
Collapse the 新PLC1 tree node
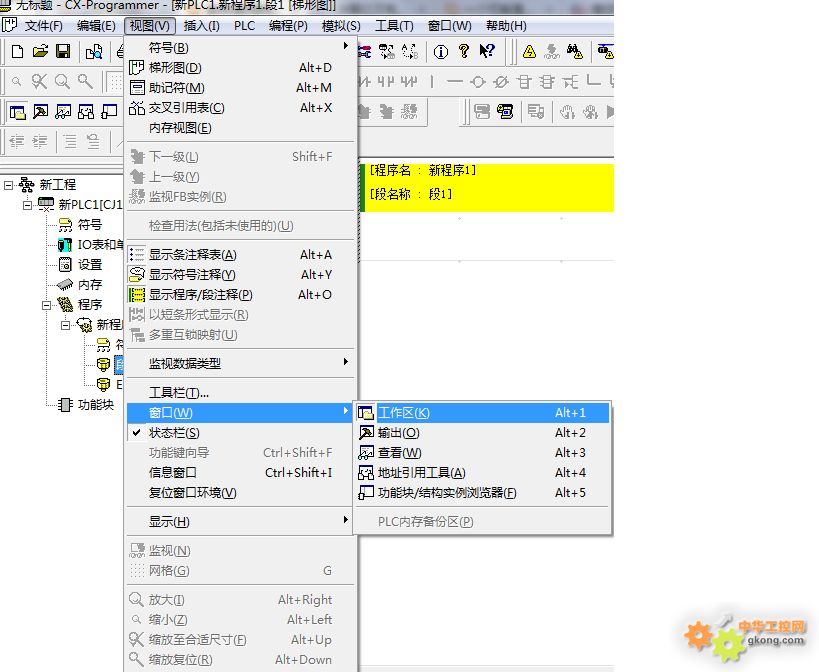pos(27,205)
